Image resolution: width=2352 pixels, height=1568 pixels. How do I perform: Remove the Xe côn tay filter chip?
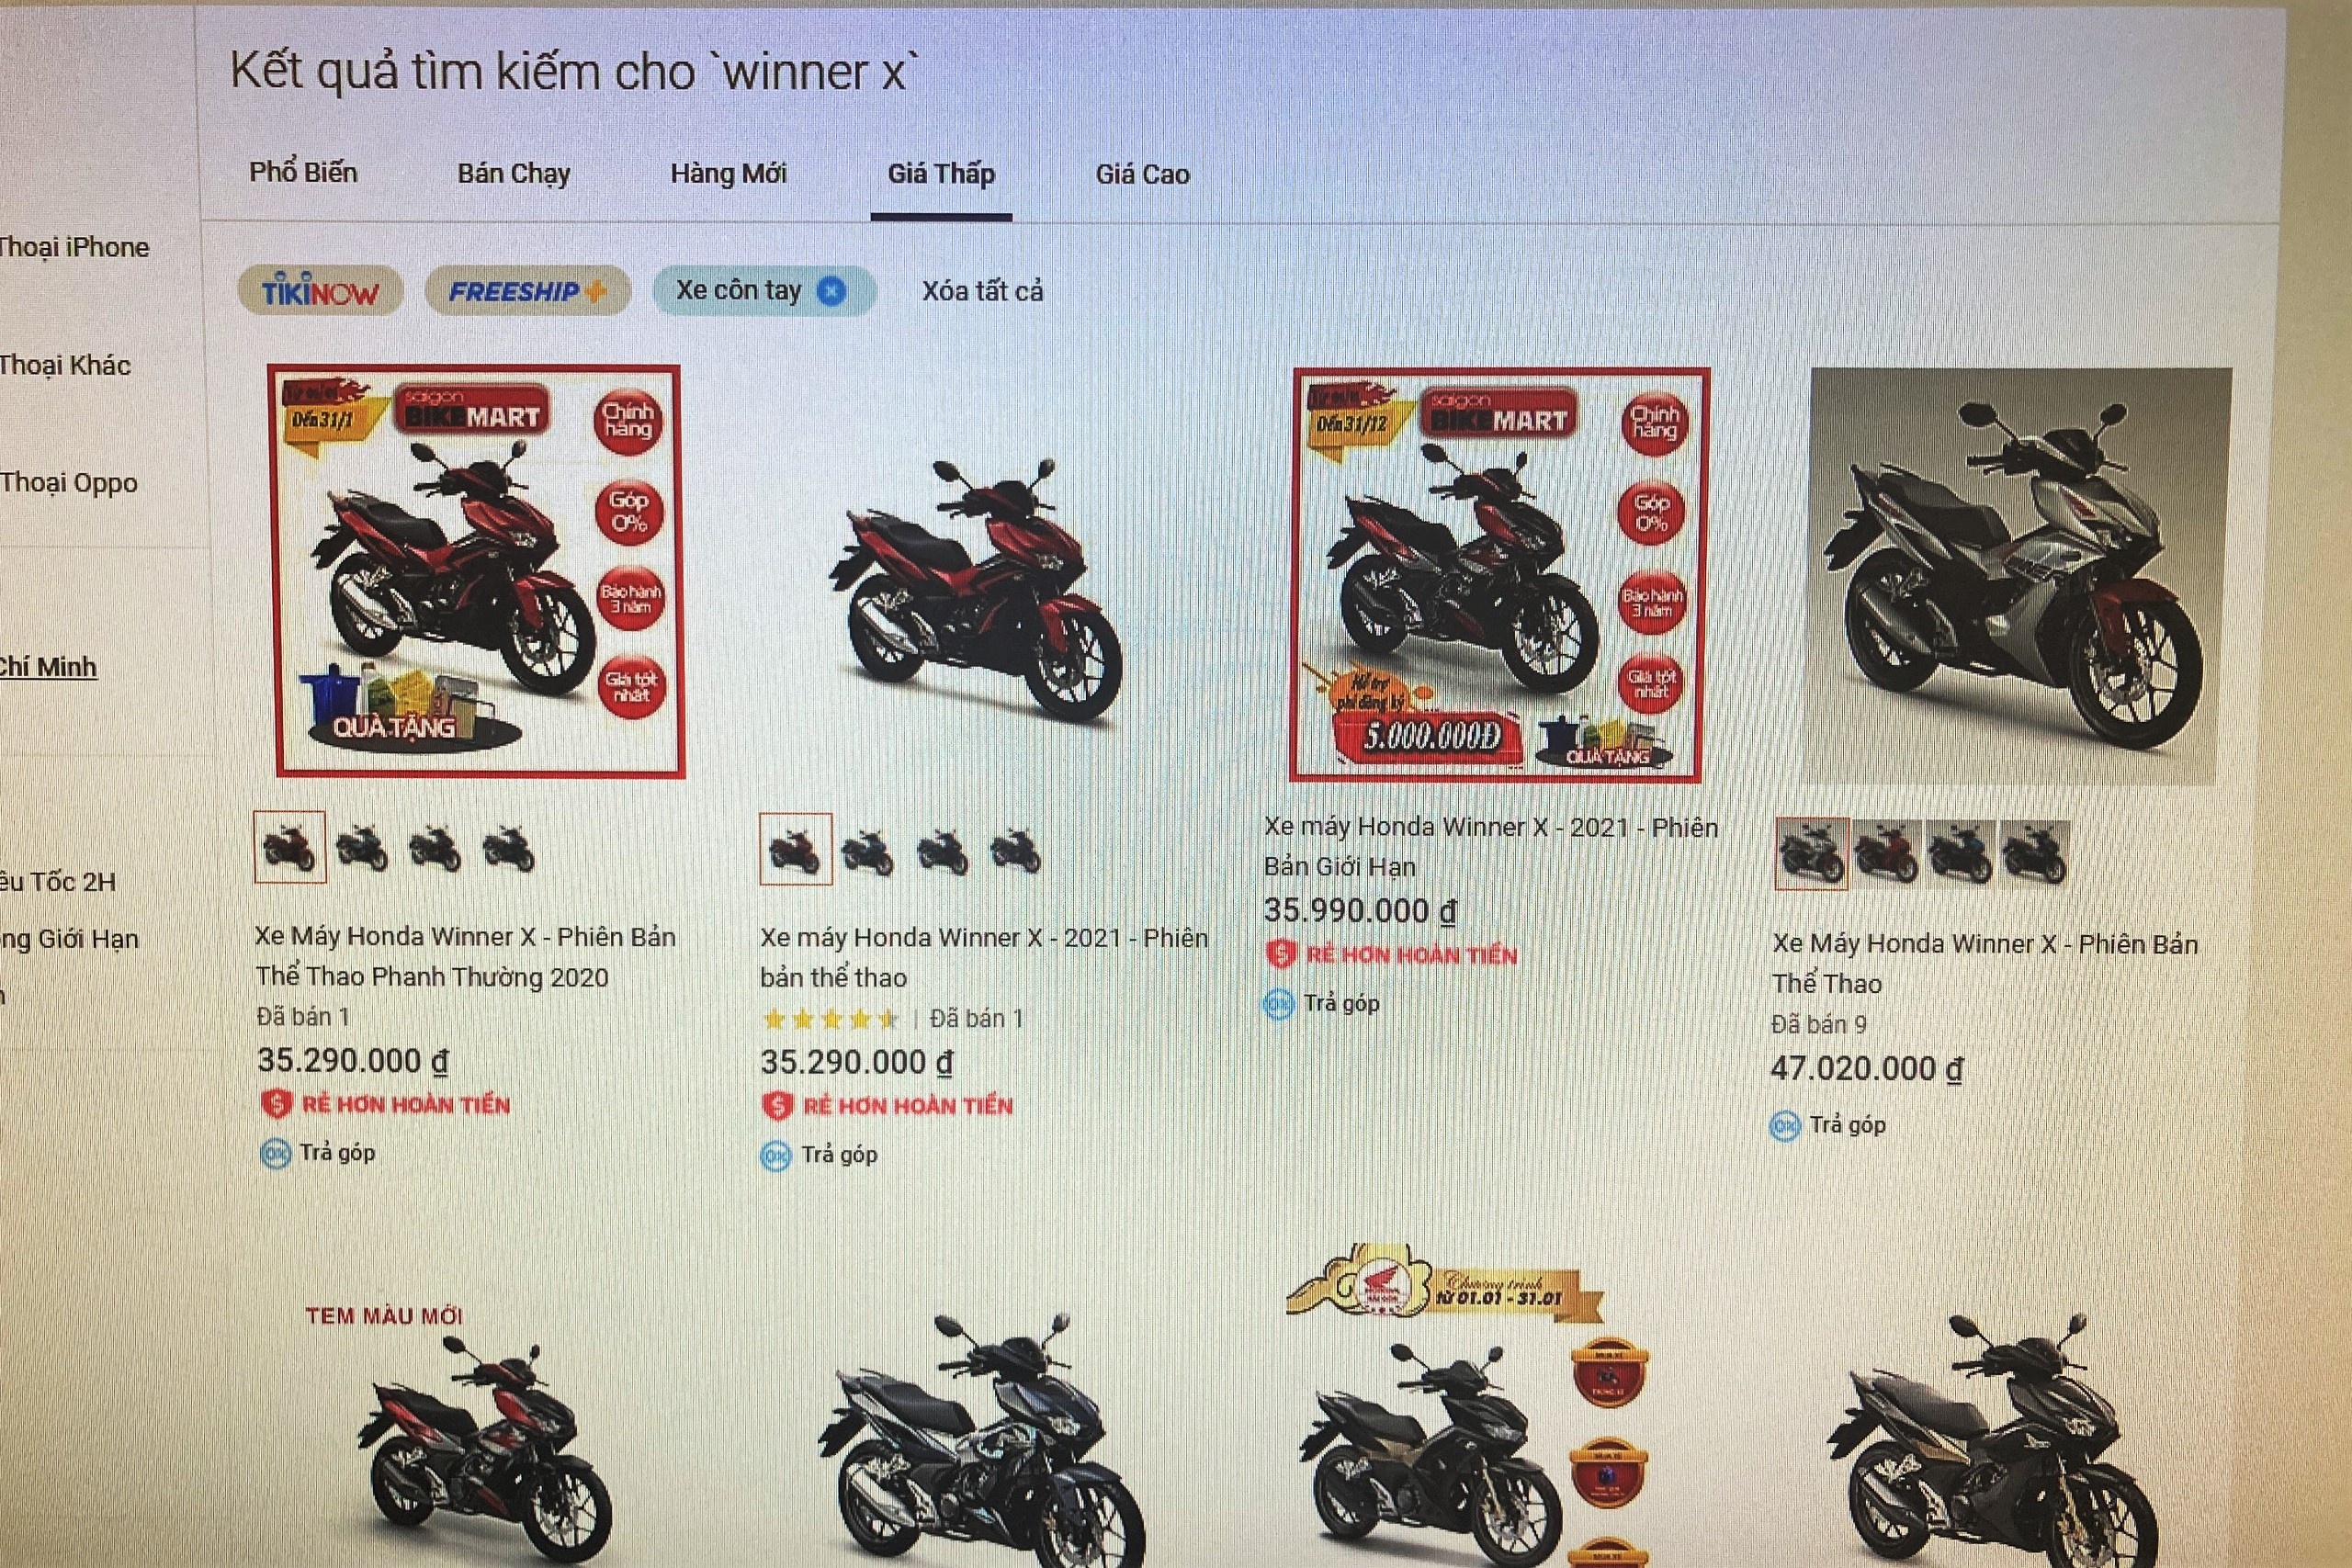click(x=831, y=291)
